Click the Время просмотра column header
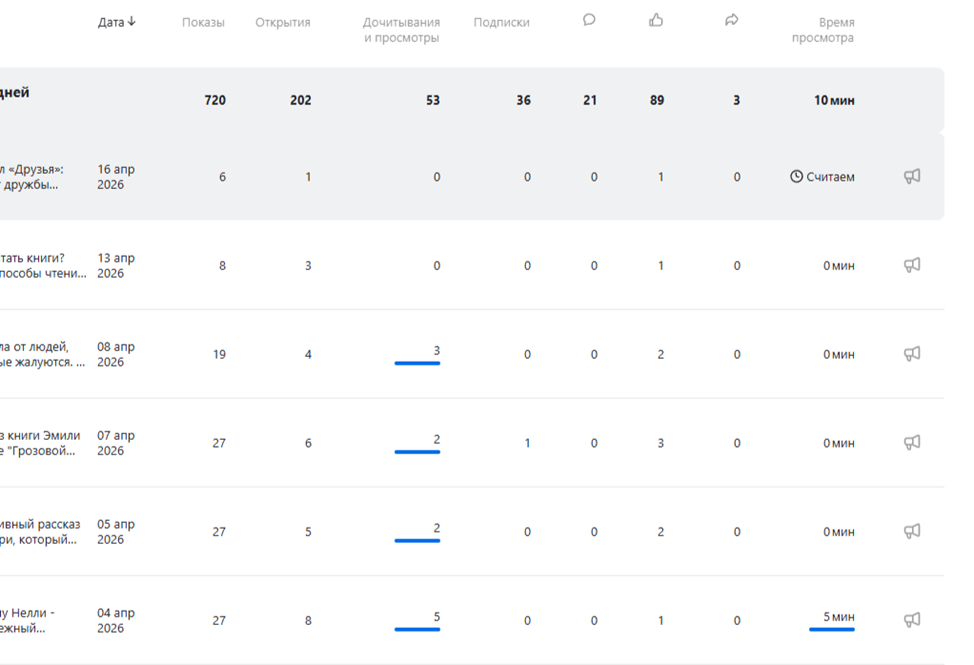The image size is (974, 665). pos(823,30)
